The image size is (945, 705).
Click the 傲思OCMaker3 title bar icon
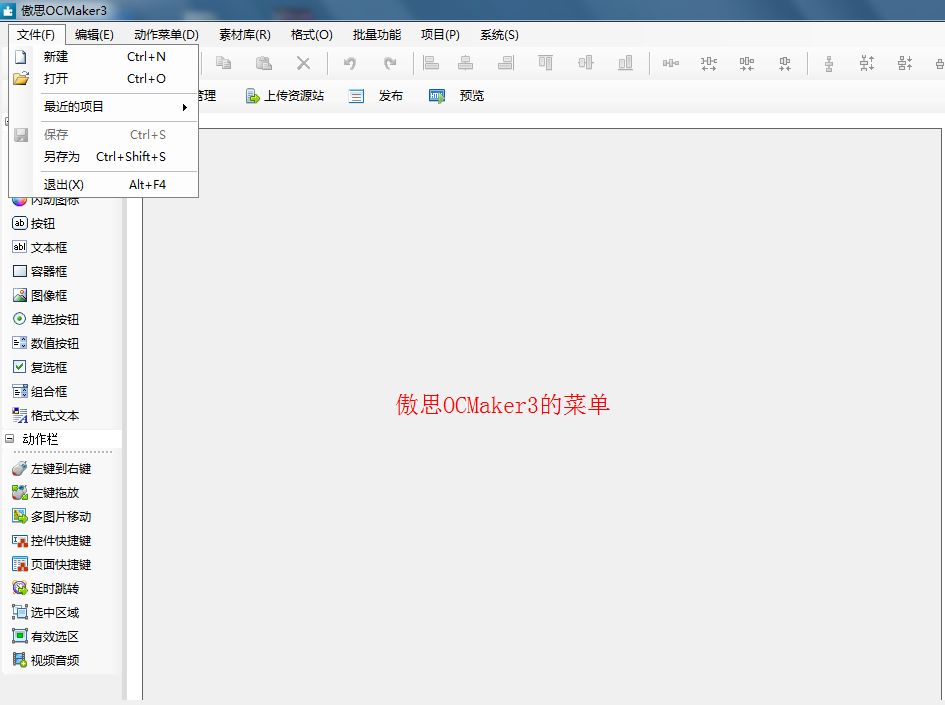[8, 10]
